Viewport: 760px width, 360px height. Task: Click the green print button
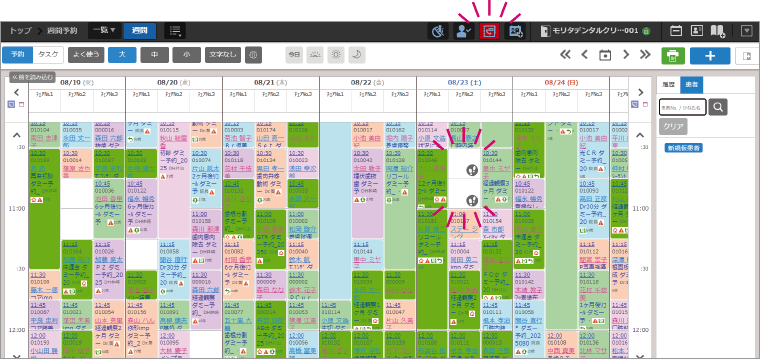(x=673, y=56)
